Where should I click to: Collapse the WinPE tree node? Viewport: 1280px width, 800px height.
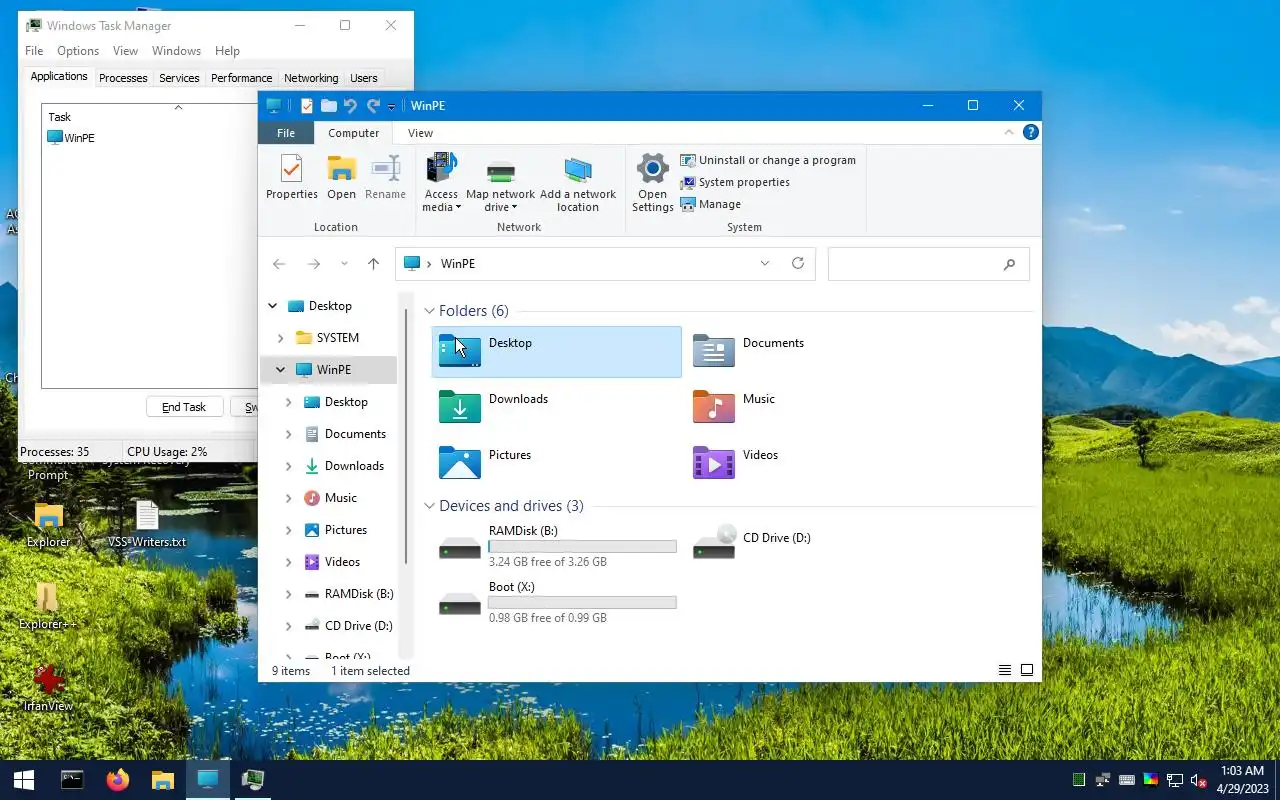280,370
